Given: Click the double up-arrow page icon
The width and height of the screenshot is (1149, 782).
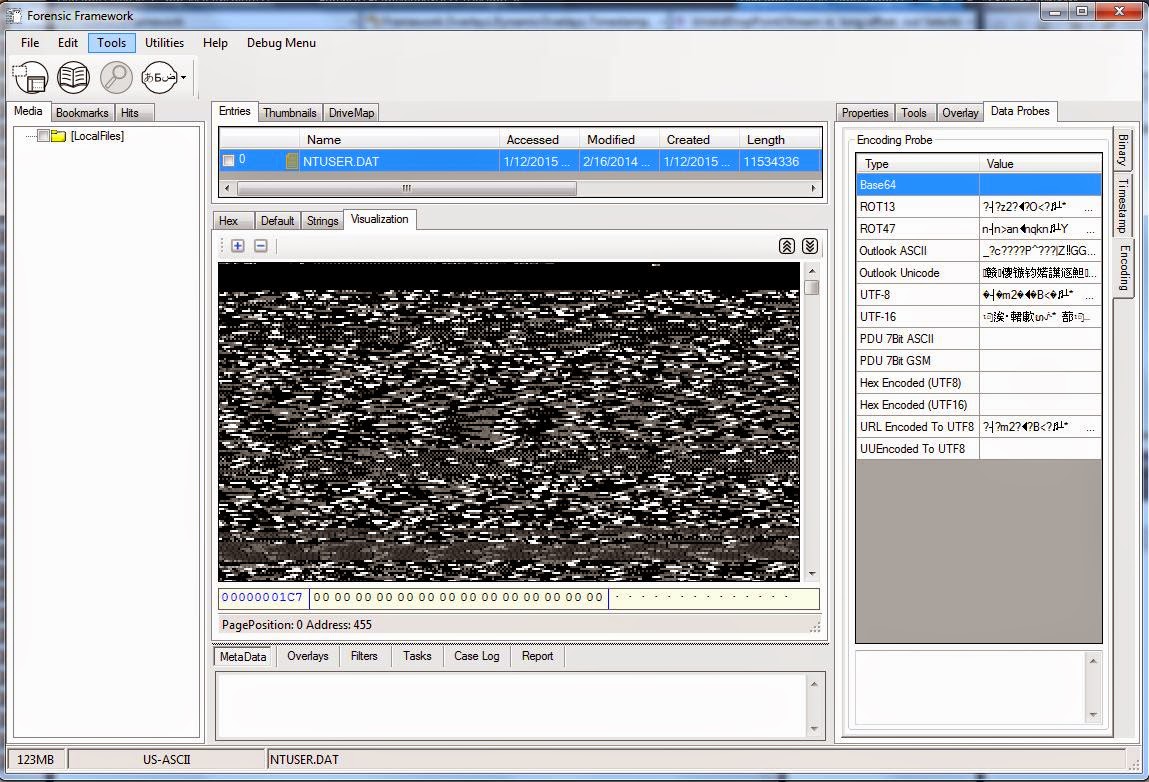Looking at the screenshot, I should click(787, 246).
